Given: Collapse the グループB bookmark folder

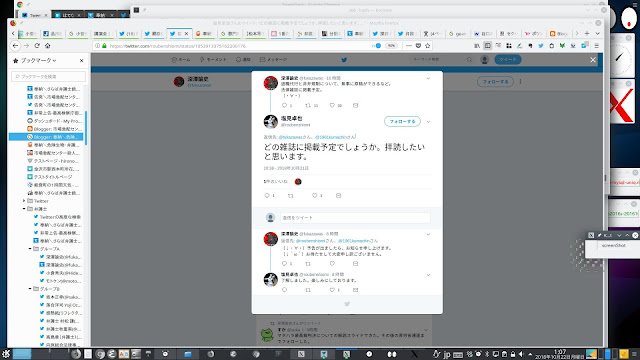Looking at the screenshot, I should tap(30, 289).
